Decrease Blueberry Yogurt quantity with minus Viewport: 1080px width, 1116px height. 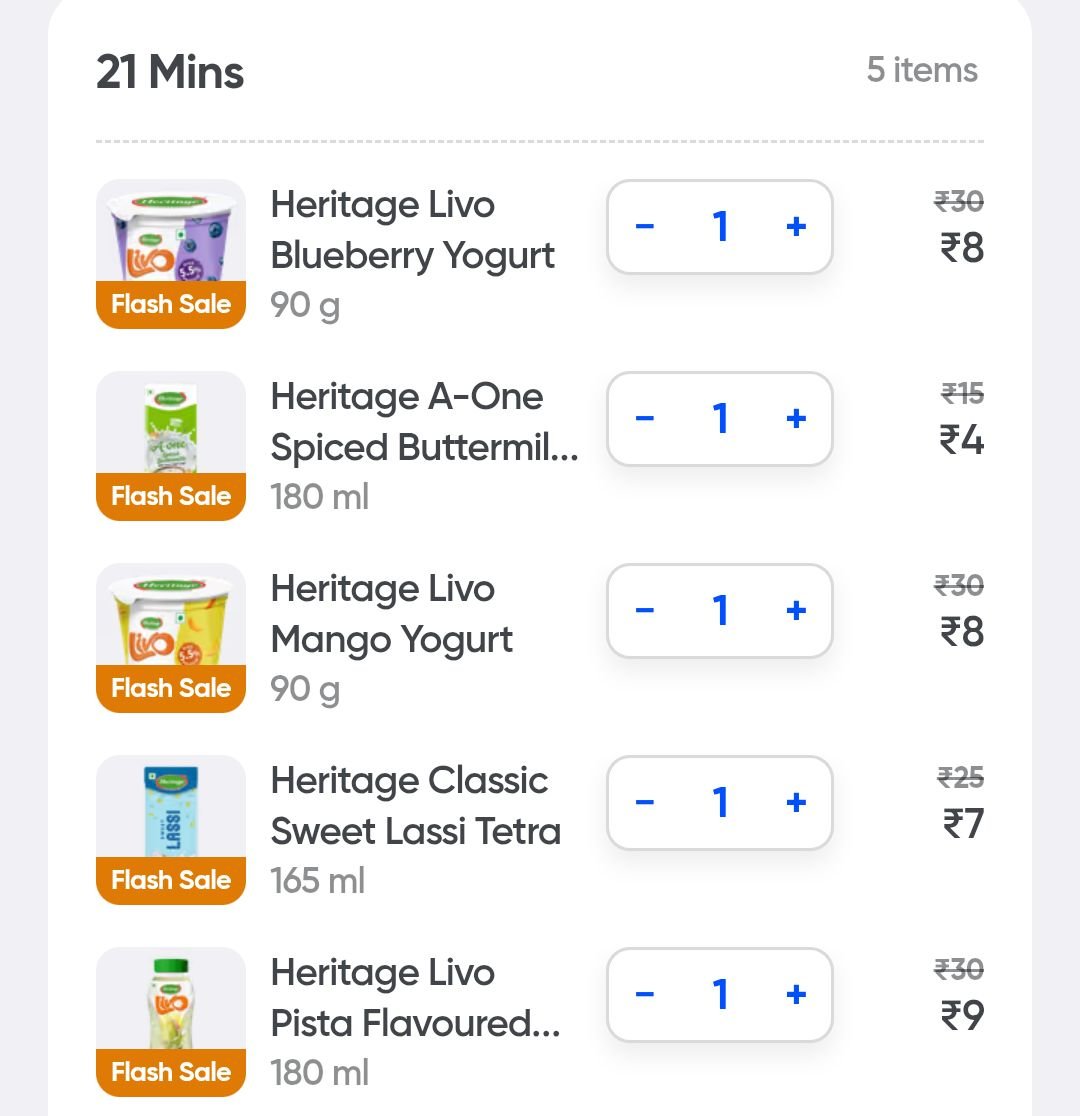(x=645, y=227)
